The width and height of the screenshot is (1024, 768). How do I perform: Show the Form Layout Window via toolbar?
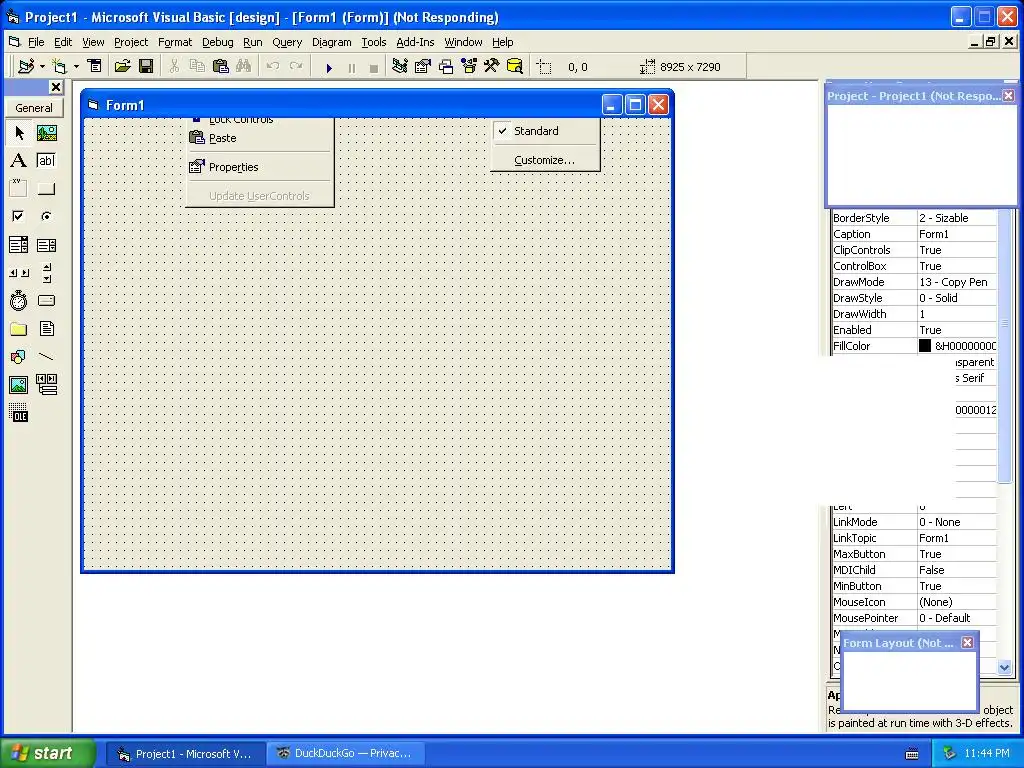446,67
